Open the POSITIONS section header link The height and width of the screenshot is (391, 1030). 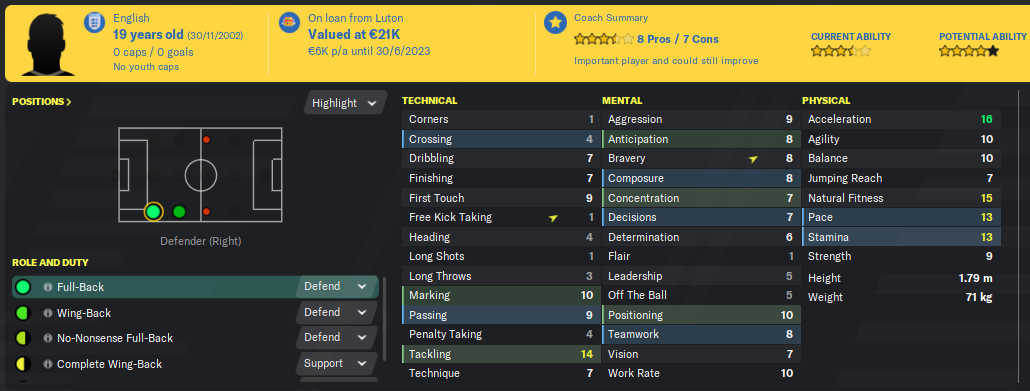(42, 102)
